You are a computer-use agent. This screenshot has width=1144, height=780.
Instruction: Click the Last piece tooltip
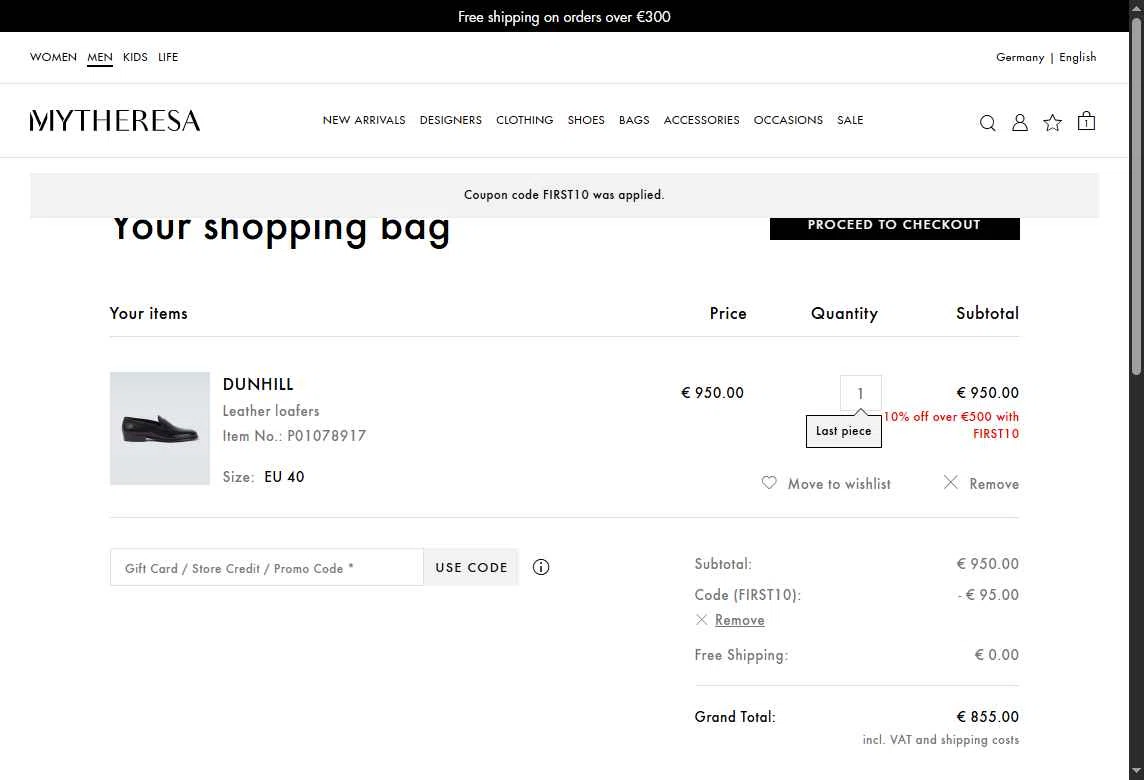tap(843, 430)
